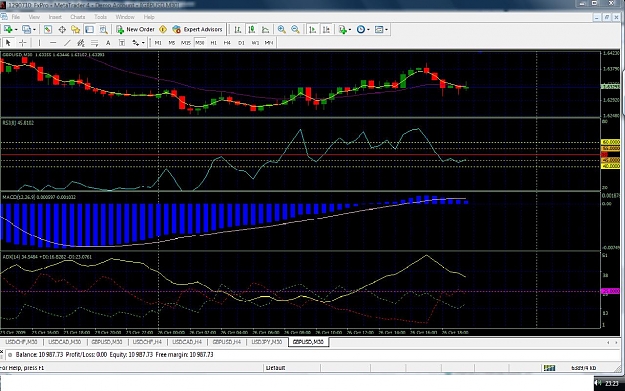
Task: Toggle chart Auto Scroll
Action: coord(312,29)
